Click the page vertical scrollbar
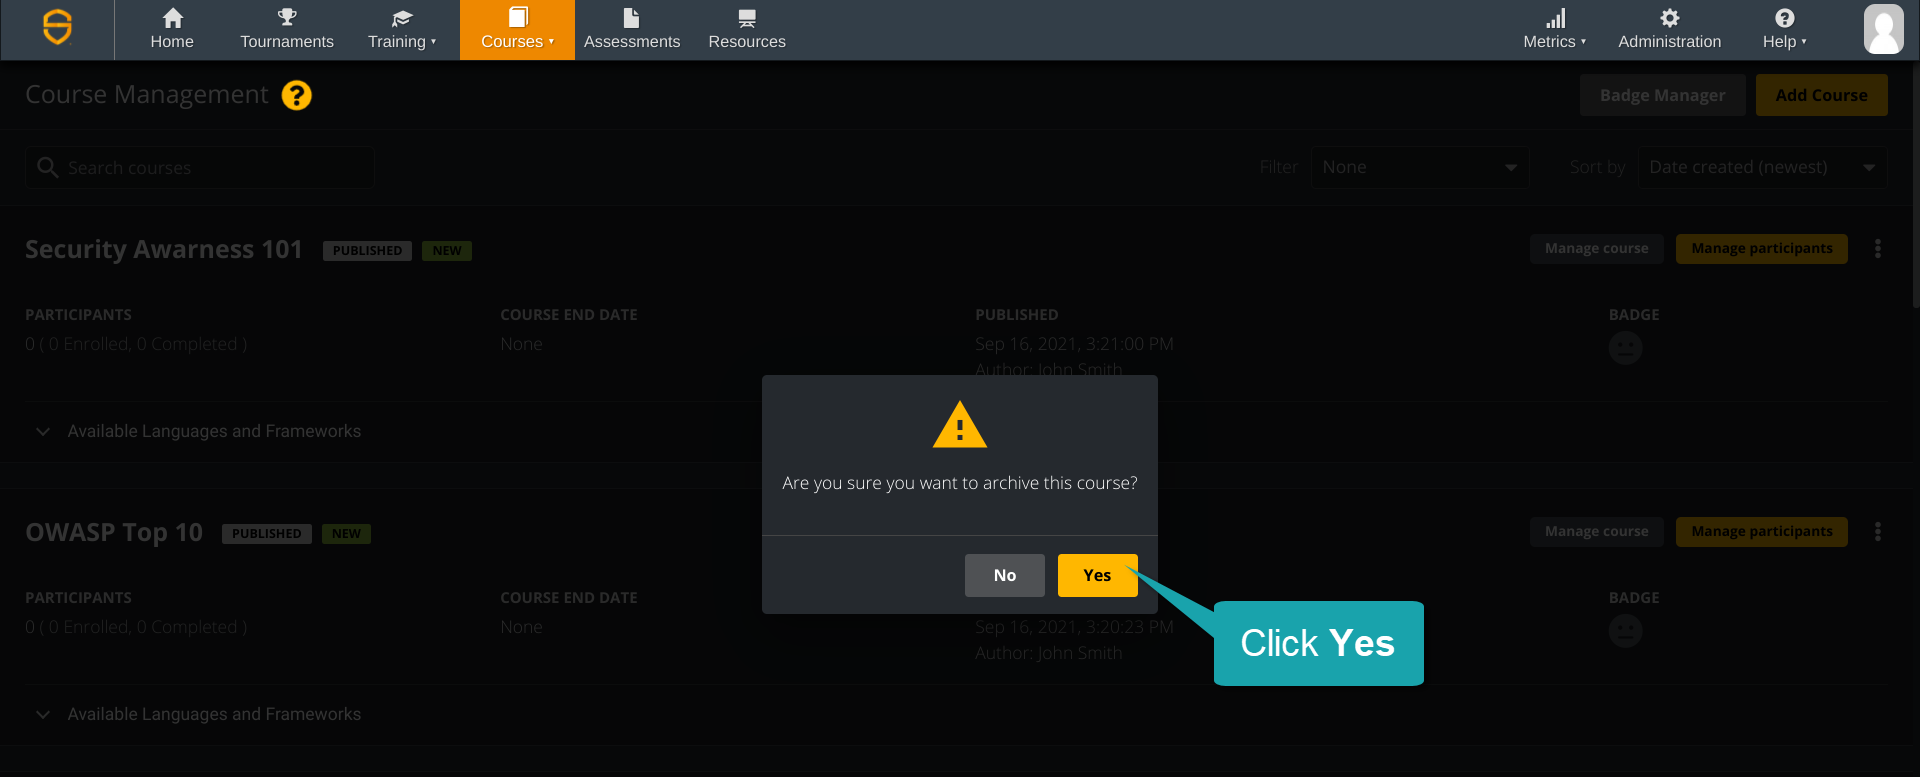 coord(1914,185)
